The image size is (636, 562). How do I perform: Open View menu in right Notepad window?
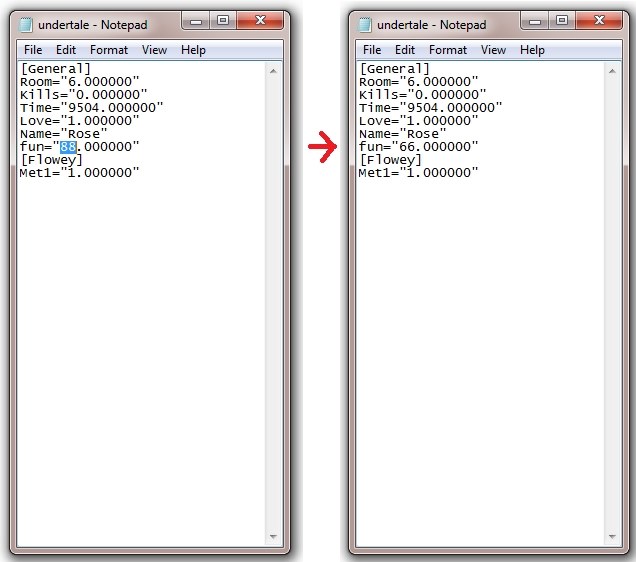493,50
